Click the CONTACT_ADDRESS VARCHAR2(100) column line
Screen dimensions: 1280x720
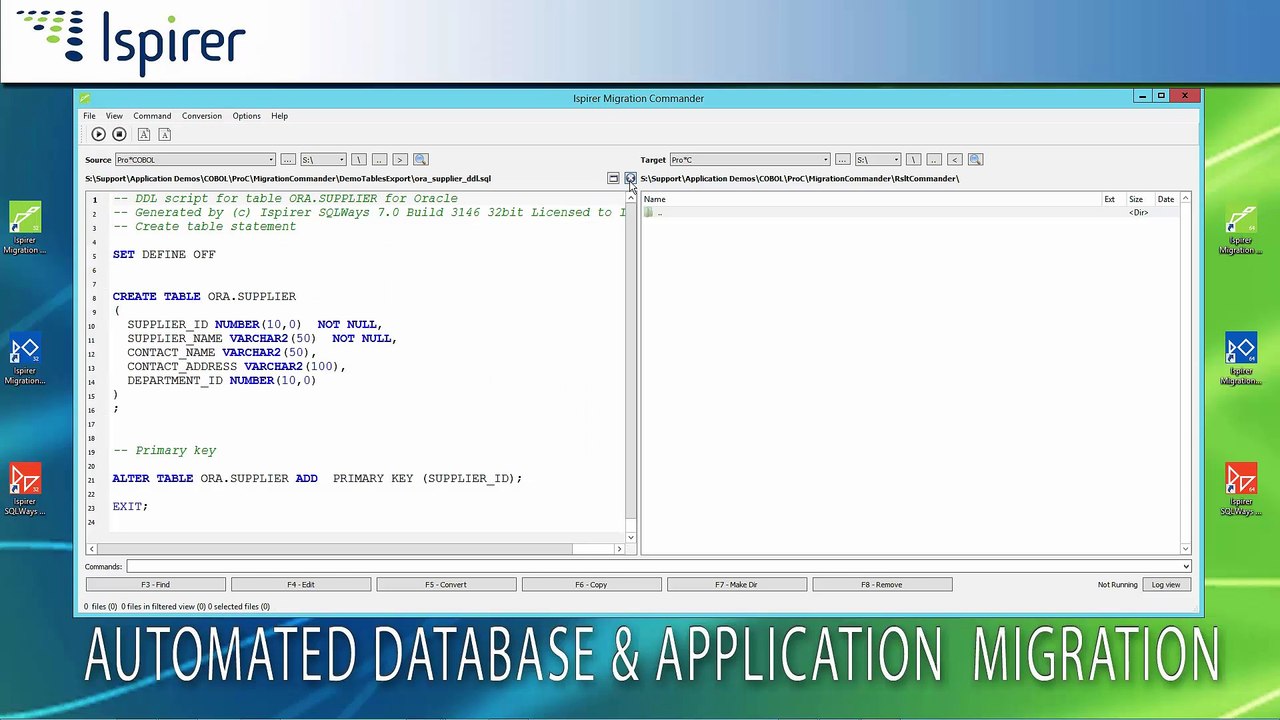[236, 366]
